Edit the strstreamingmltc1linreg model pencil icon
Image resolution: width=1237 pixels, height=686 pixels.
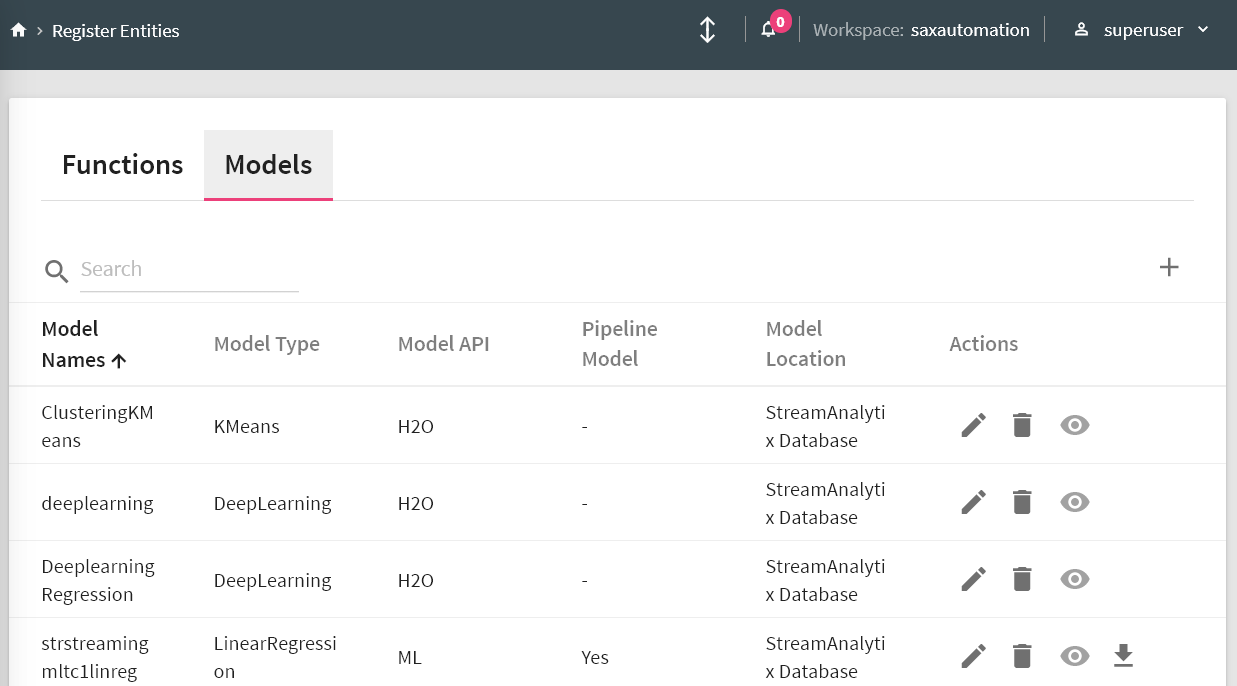(x=973, y=656)
